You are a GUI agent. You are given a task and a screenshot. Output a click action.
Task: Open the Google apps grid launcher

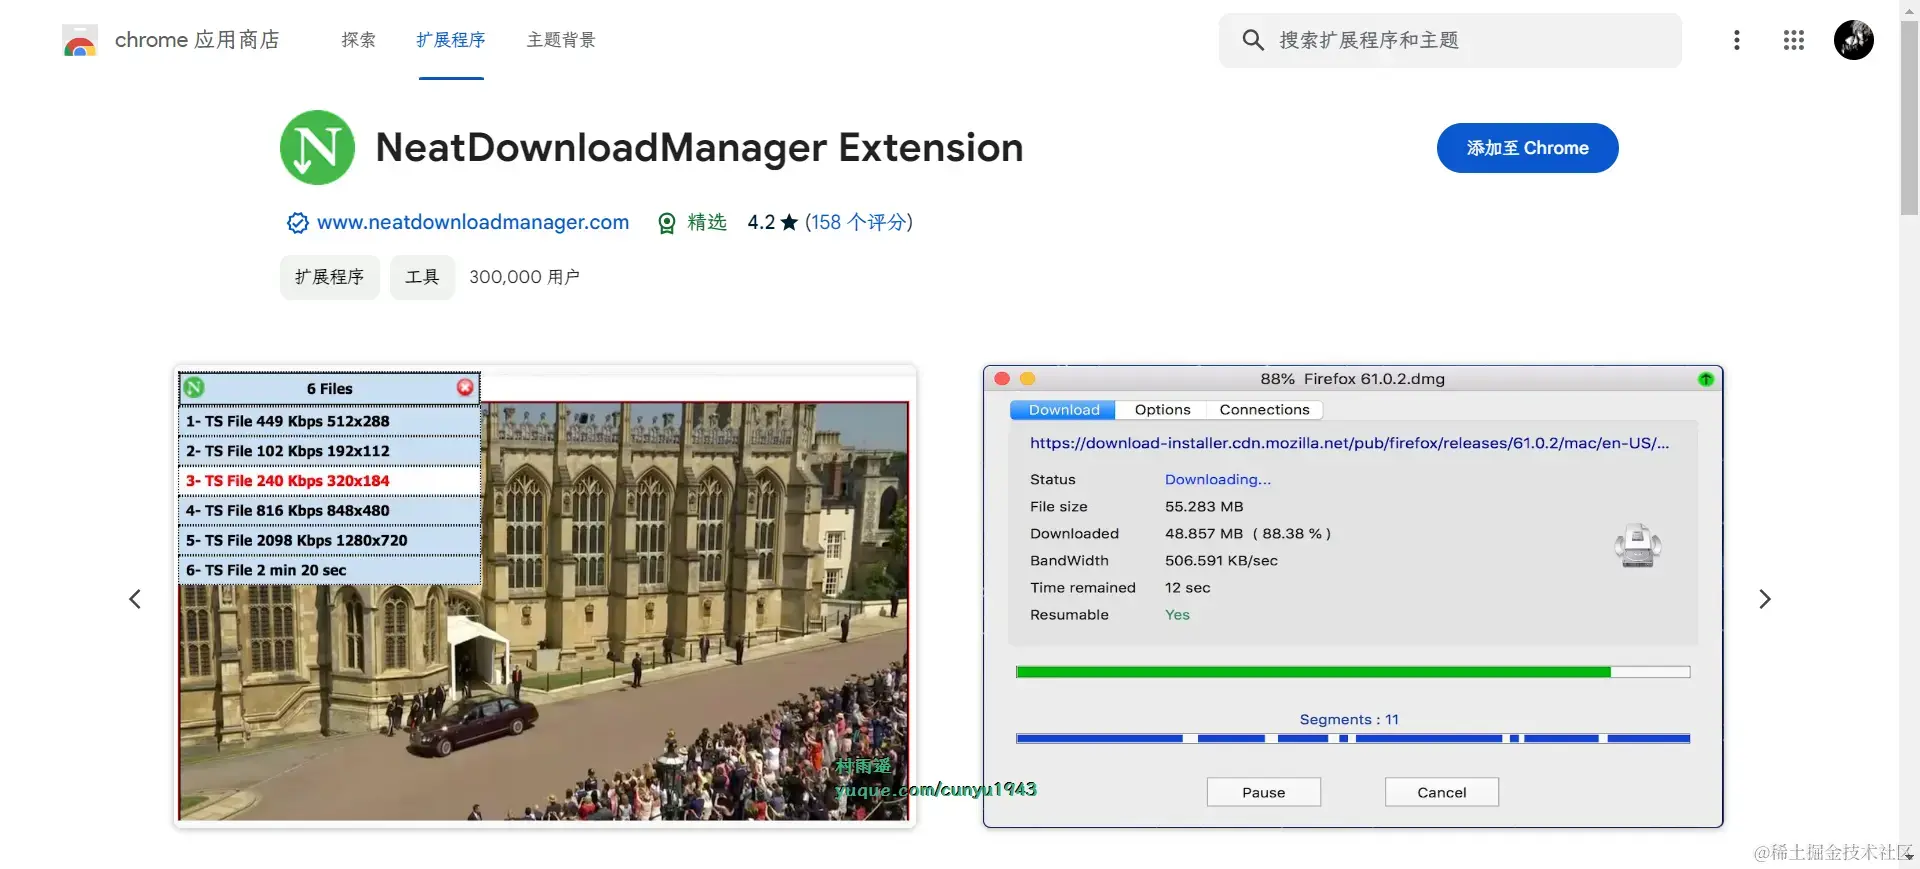tap(1794, 40)
